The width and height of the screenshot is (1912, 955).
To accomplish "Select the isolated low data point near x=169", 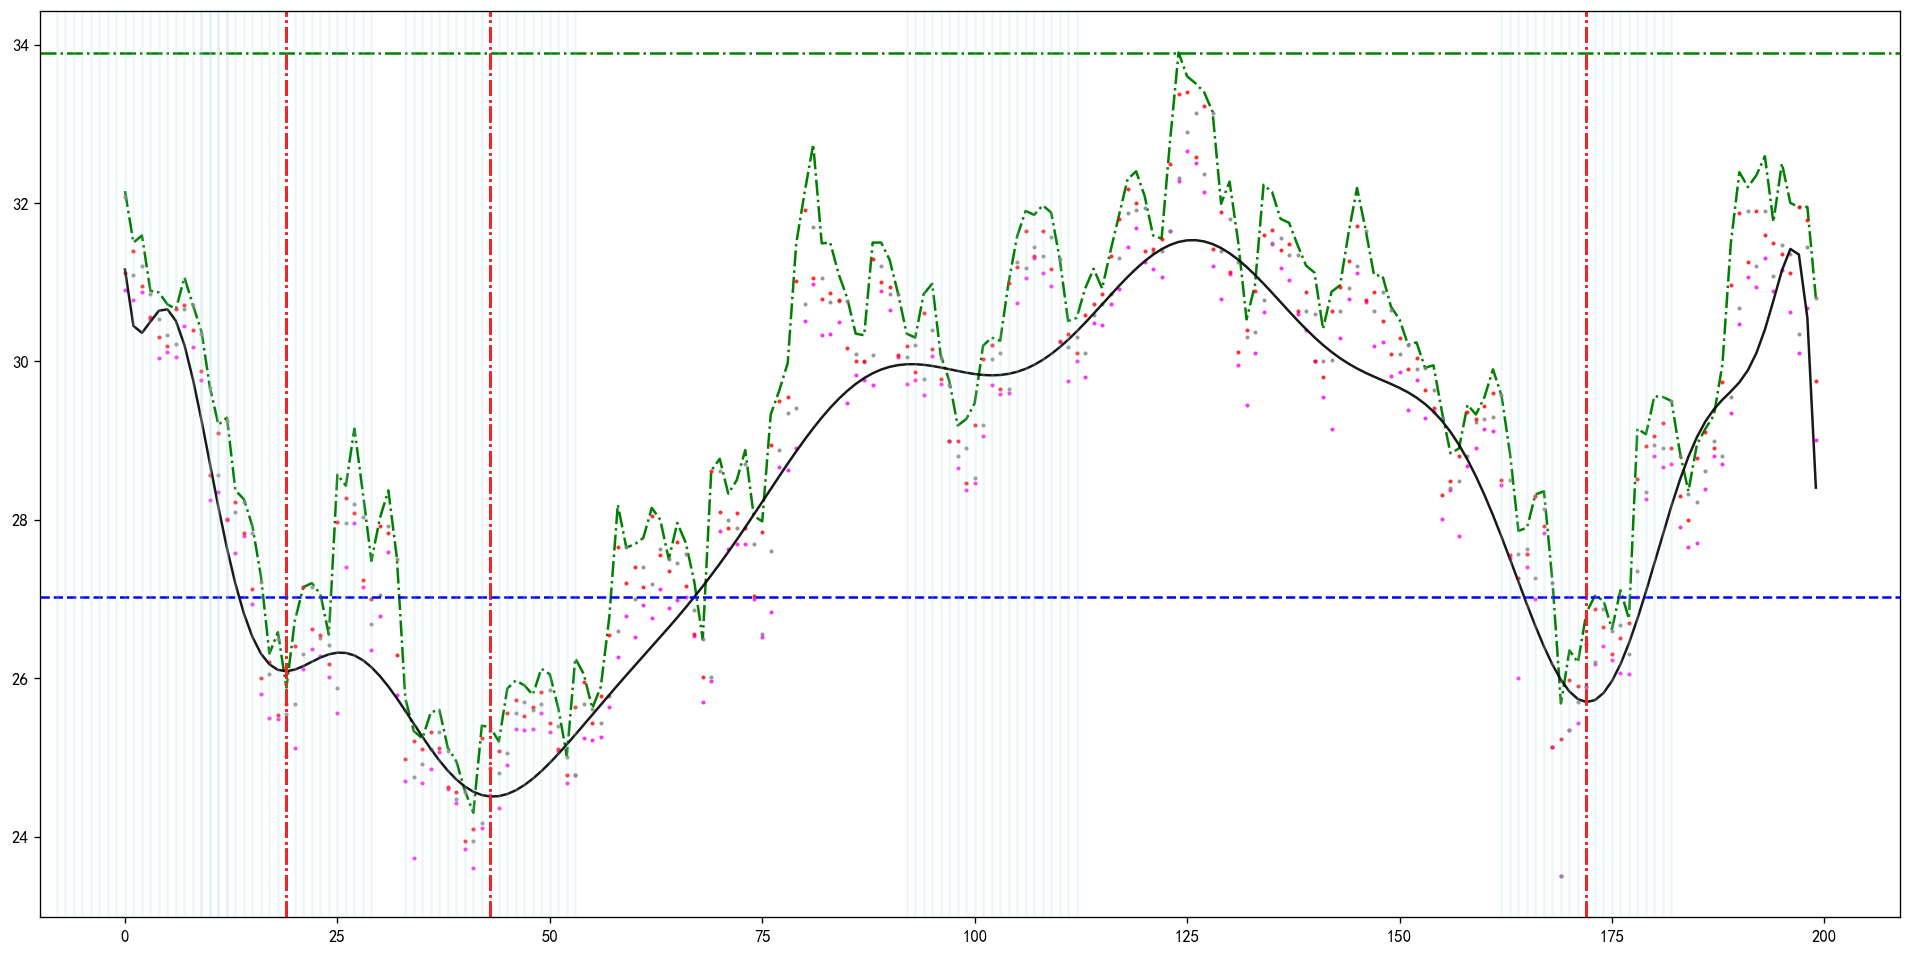I will point(1561,876).
